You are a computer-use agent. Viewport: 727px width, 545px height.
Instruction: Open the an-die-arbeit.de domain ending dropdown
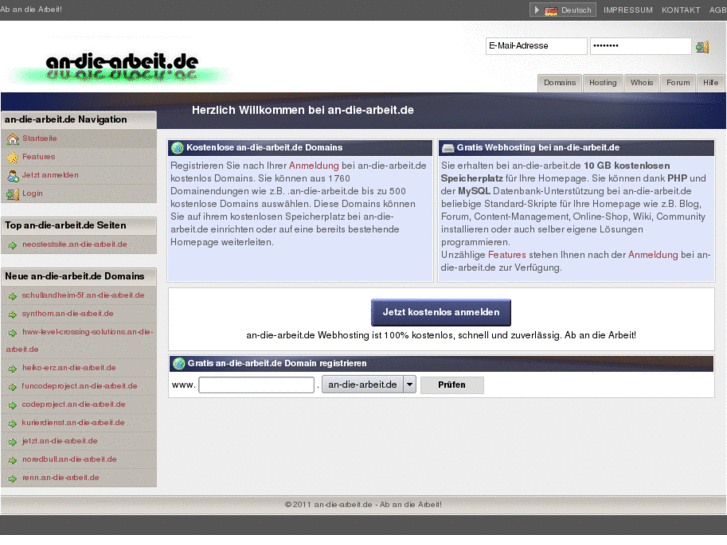click(369, 385)
